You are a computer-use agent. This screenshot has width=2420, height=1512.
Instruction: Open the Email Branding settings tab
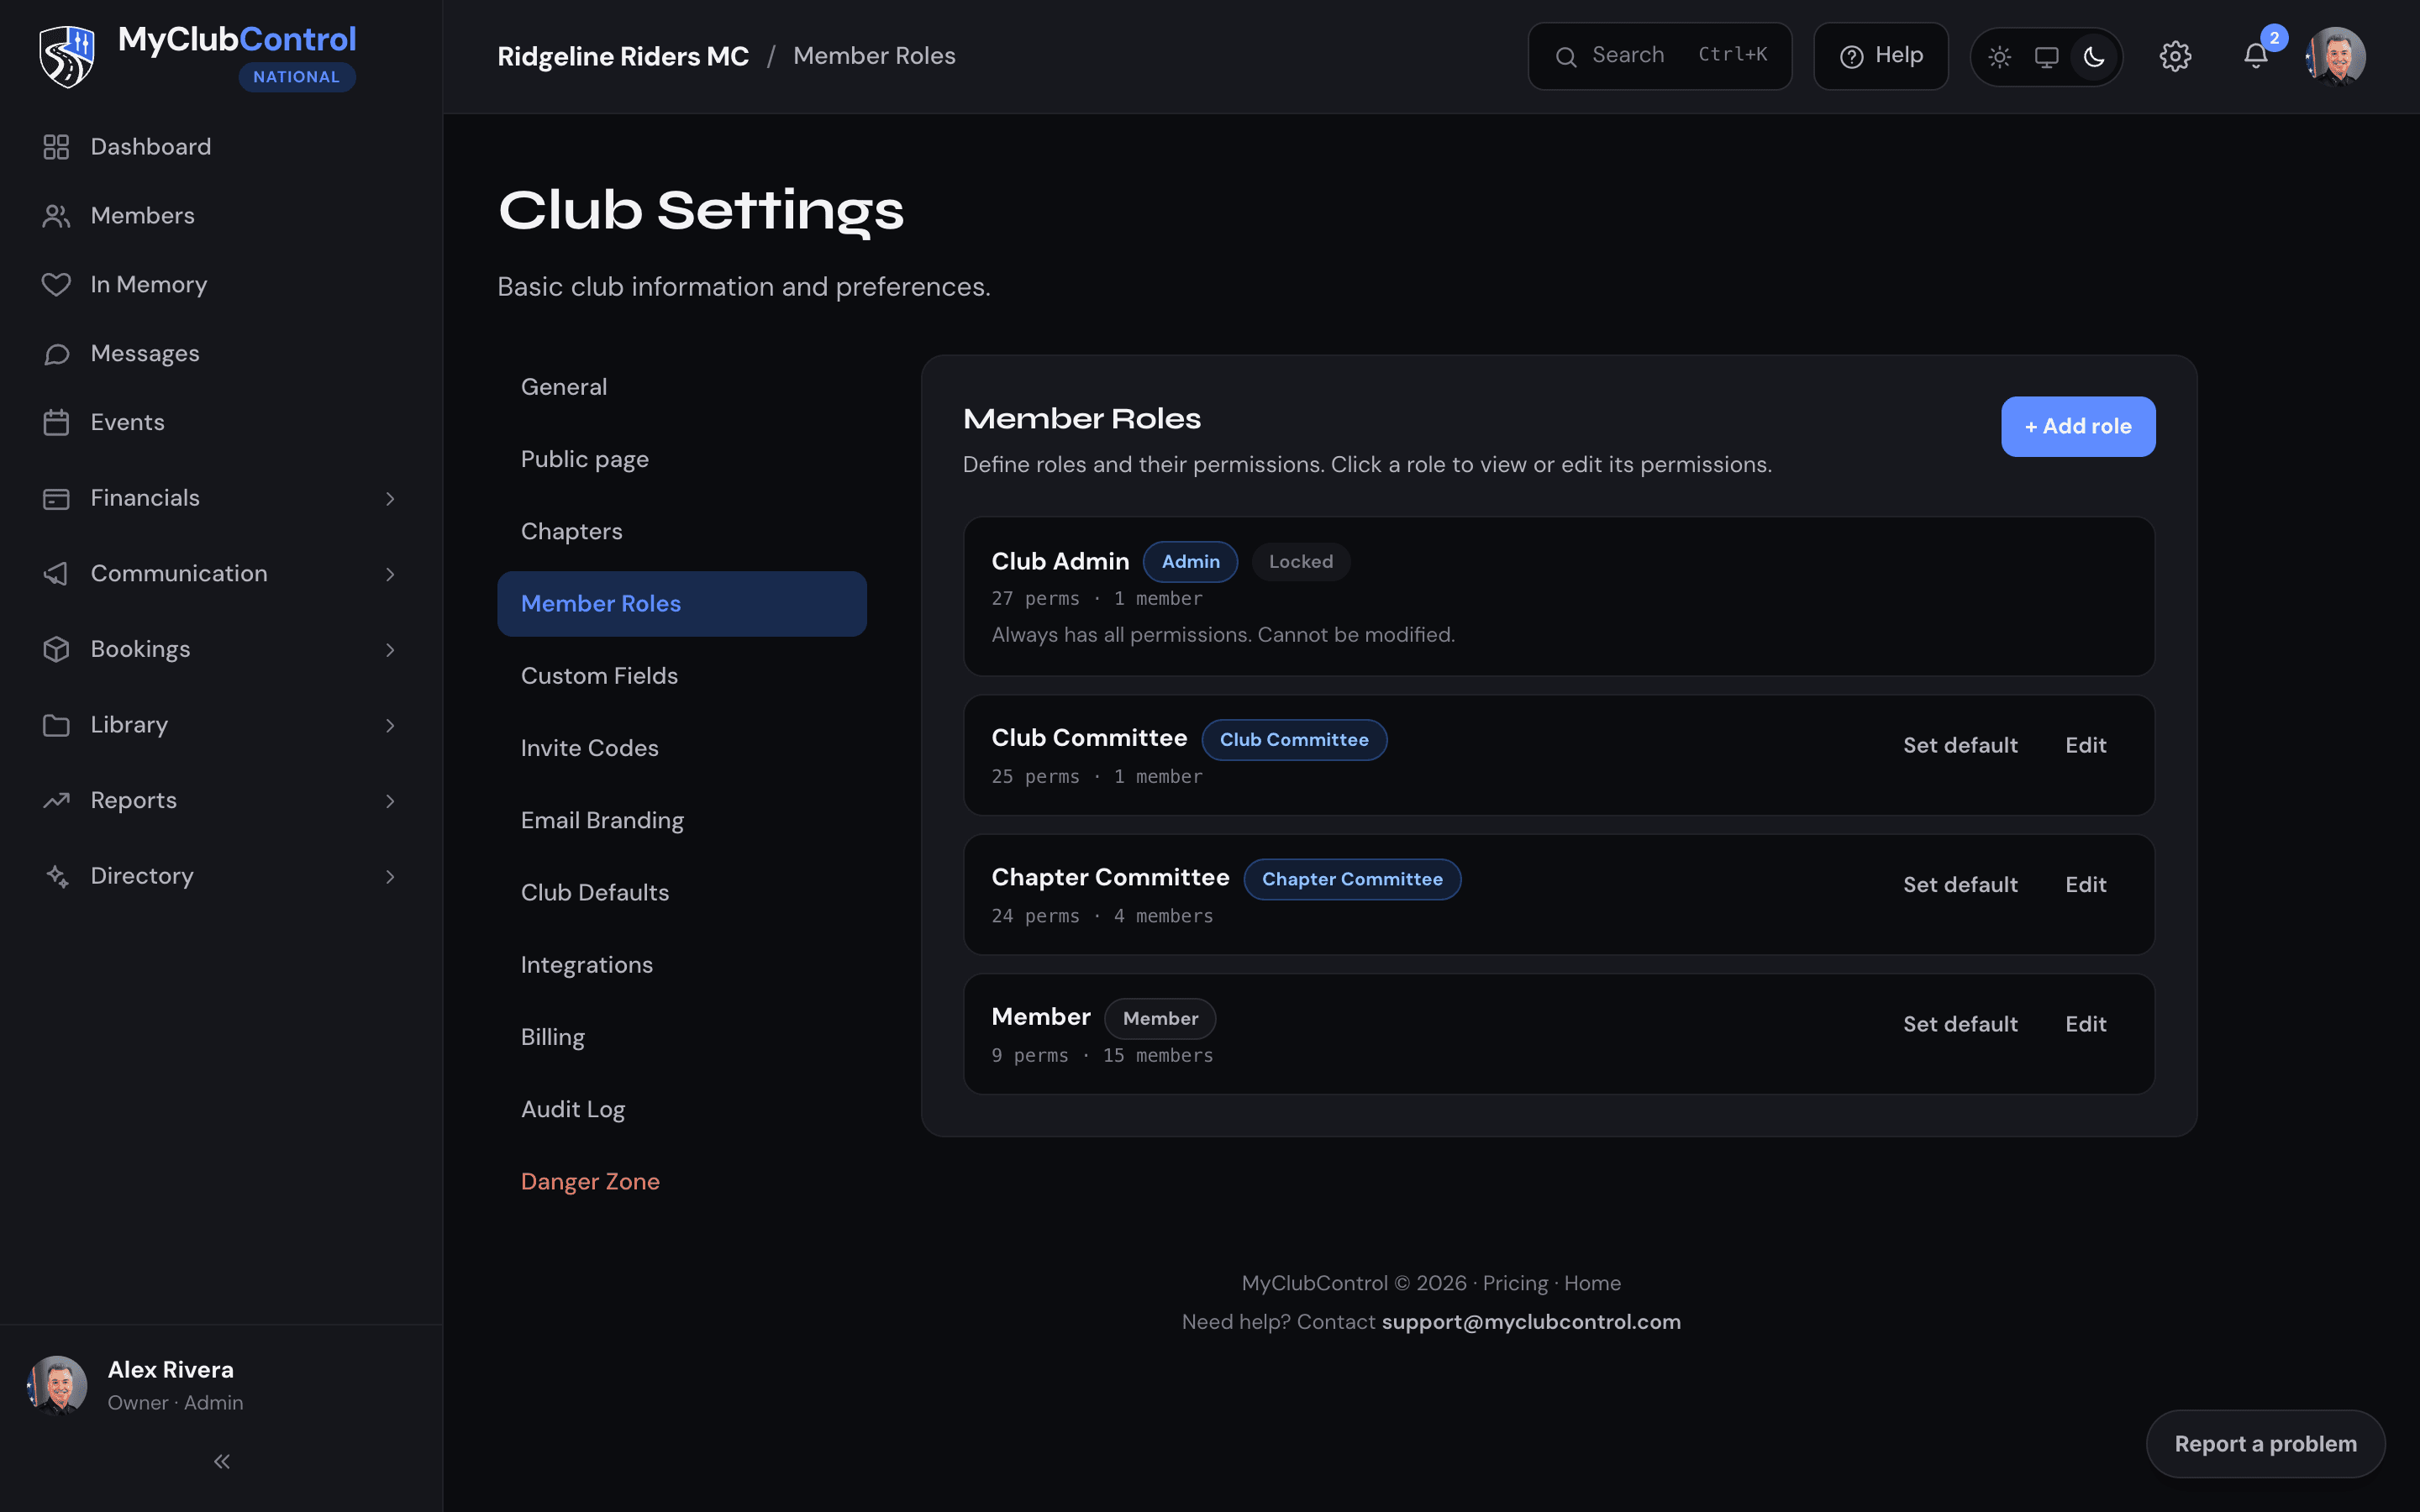tap(682, 820)
